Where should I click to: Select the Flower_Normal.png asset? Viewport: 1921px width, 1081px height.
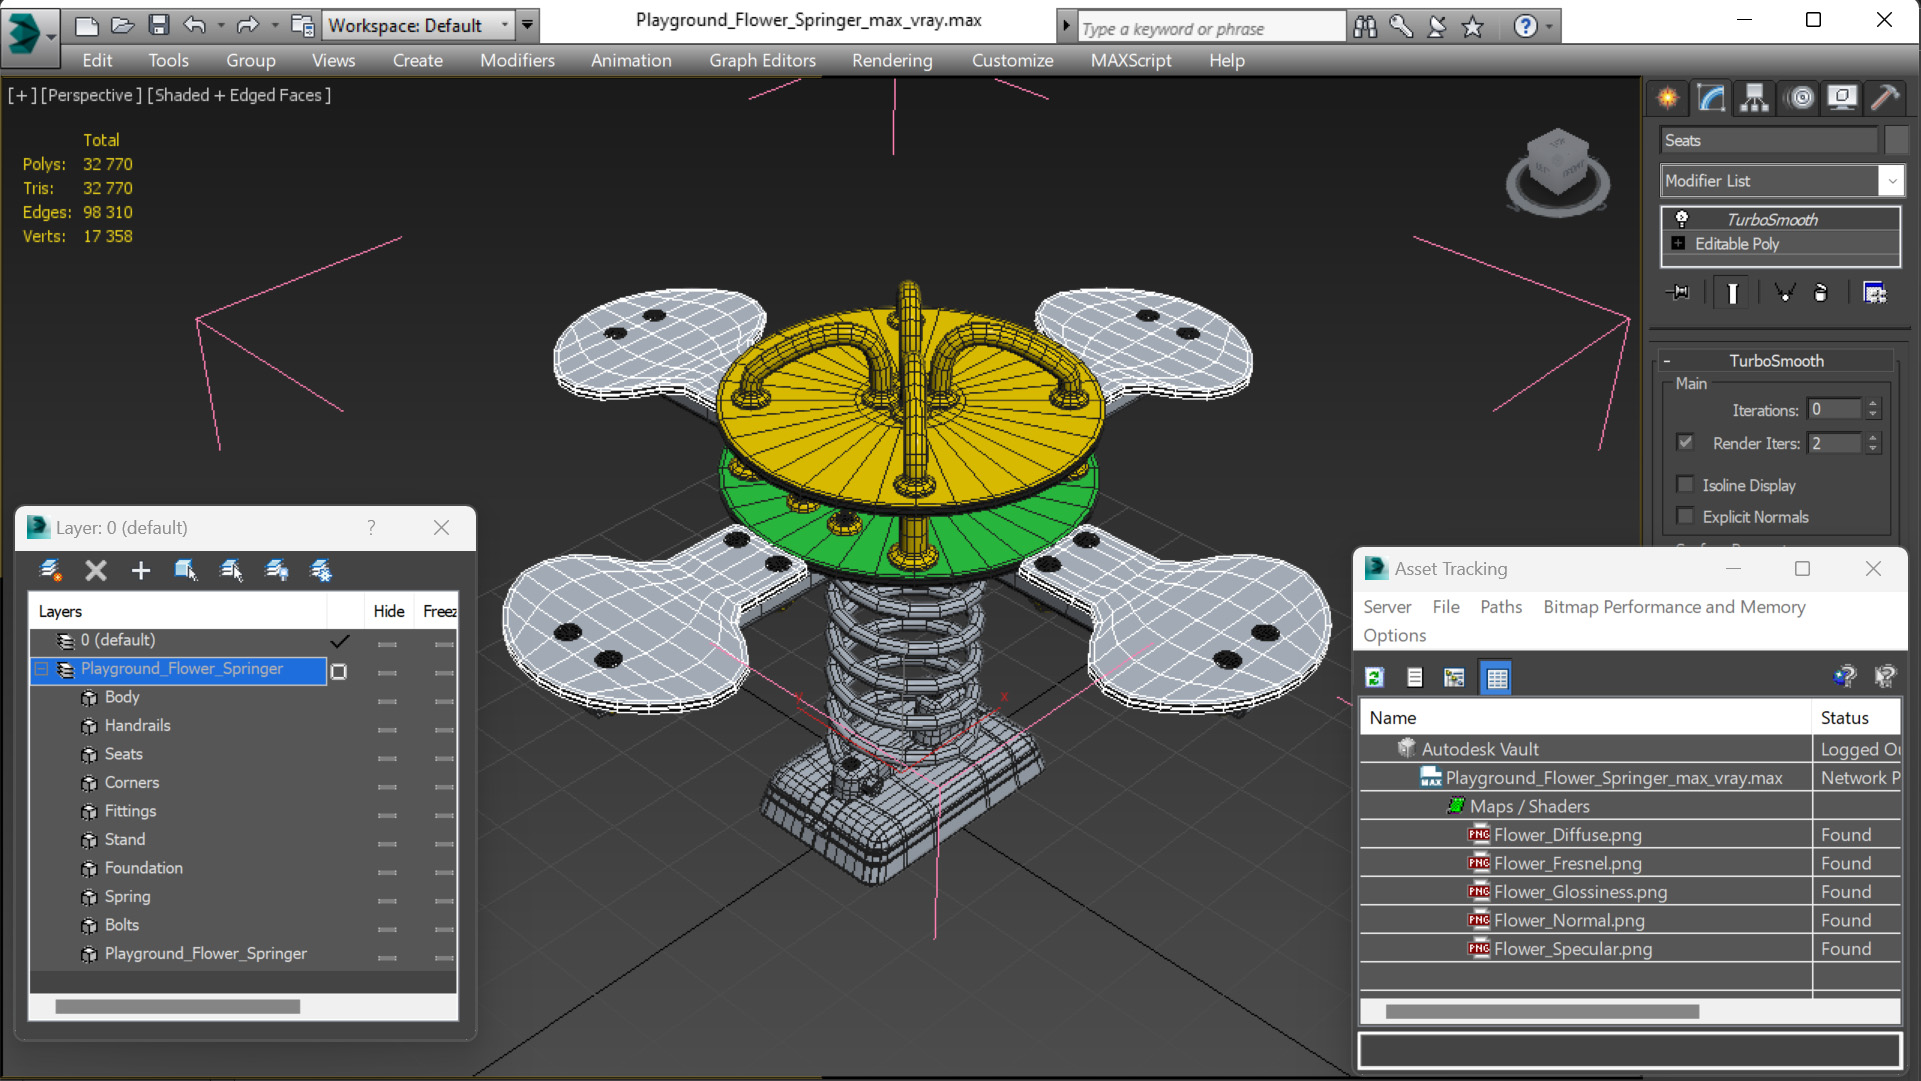[1568, 920]
